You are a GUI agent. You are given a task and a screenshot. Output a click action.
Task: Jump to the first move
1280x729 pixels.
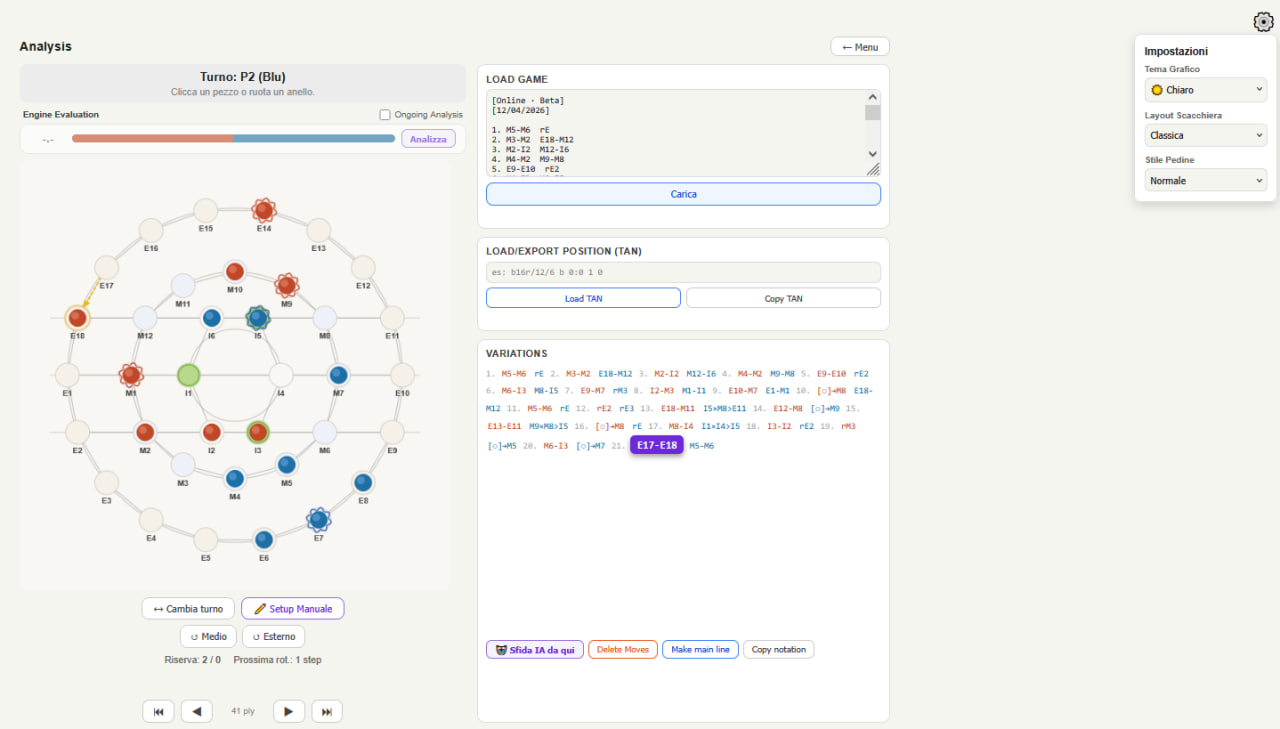pyautogui.click(x=158, y=711)
